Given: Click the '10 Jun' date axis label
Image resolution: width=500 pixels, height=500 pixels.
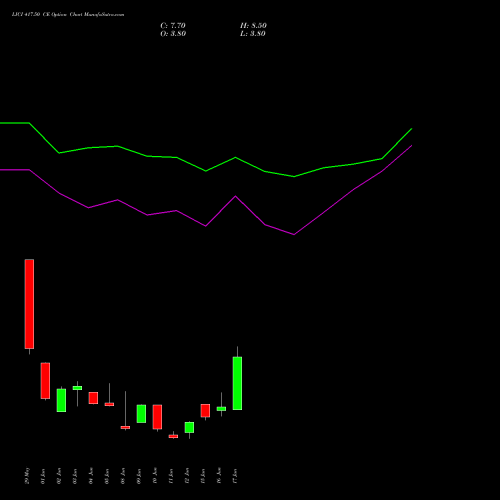Looking at the screenshot, I should tap(155, 476).
